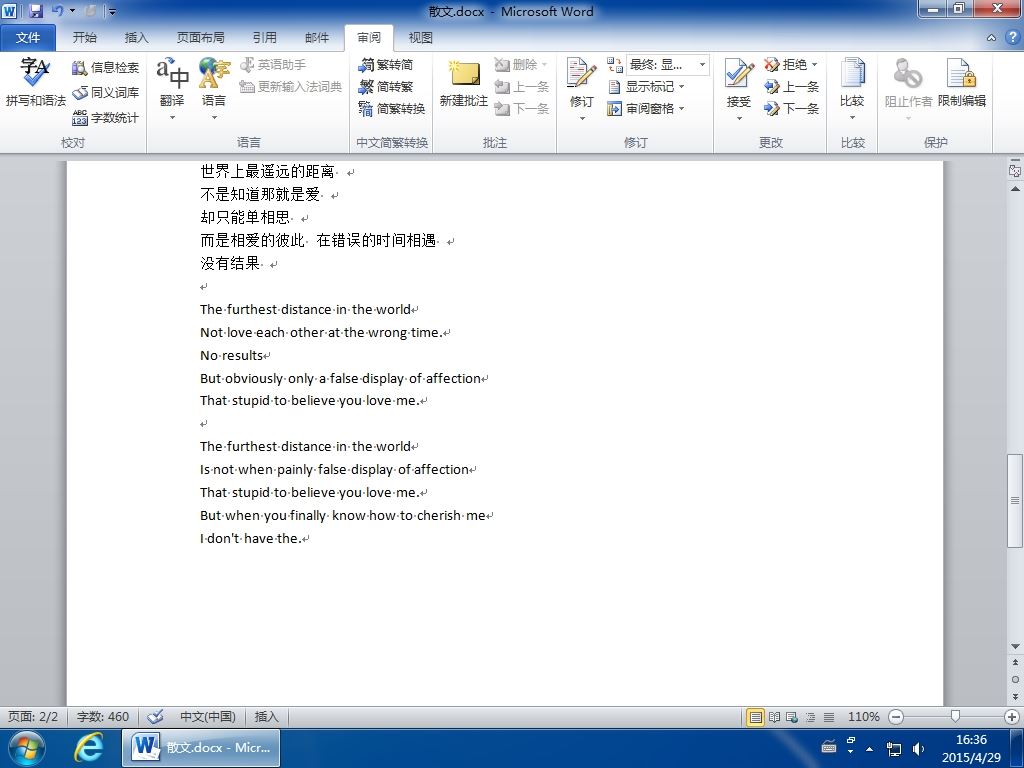Screen dimensions: 1024x768
Task: Click the 110% zoom level button
Action: tap(863, 717)
